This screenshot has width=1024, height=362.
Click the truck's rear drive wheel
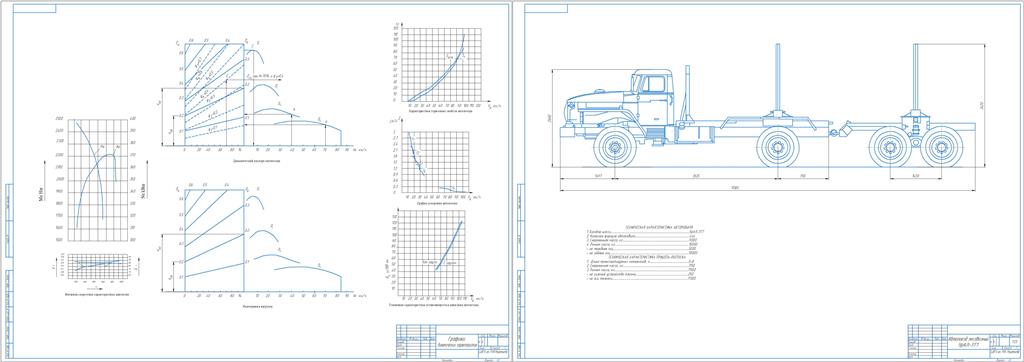tap(779, 147)
